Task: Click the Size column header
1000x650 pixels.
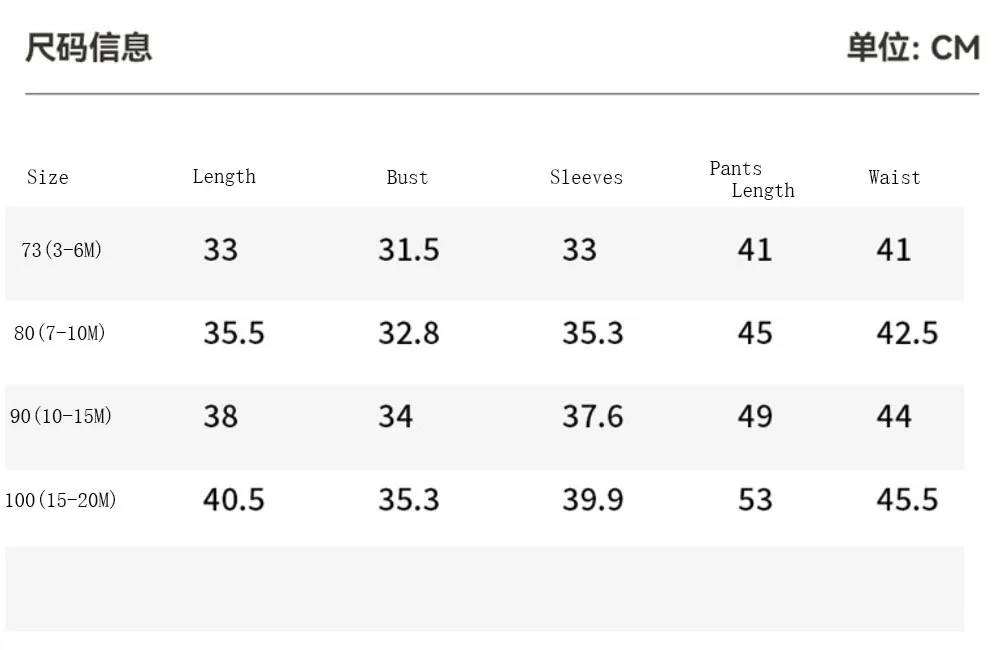Action: click(48, 177)
